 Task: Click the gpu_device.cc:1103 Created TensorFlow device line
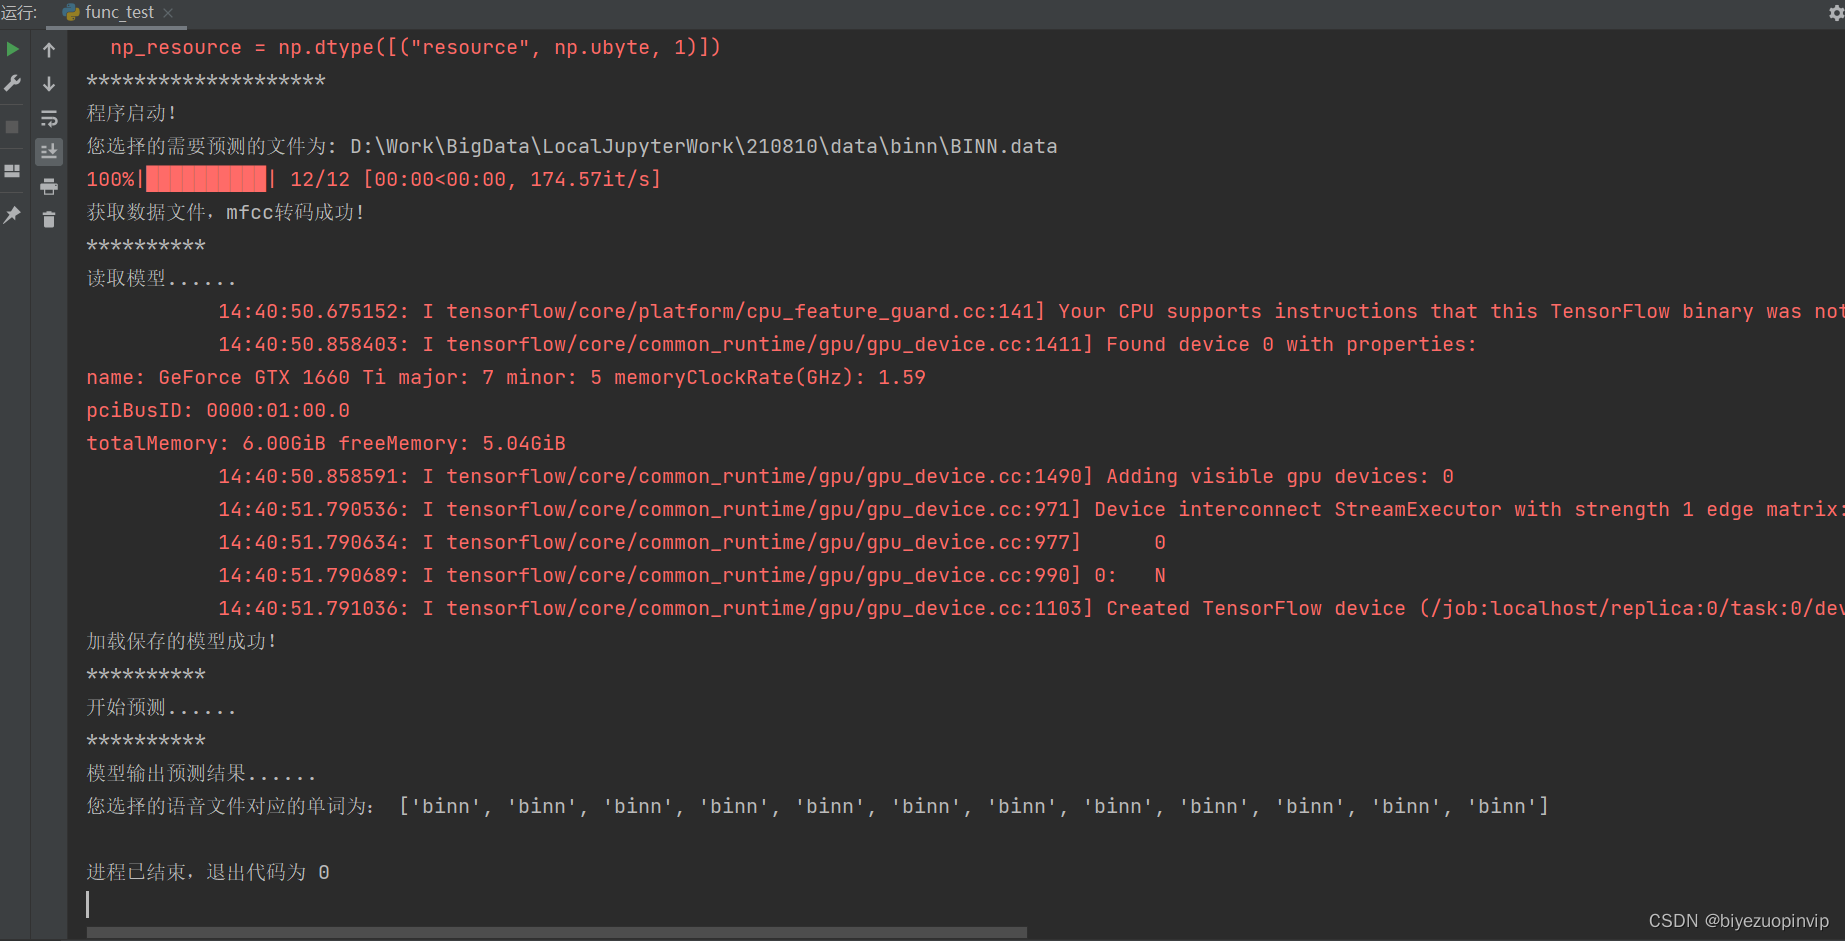point(1031,609)
